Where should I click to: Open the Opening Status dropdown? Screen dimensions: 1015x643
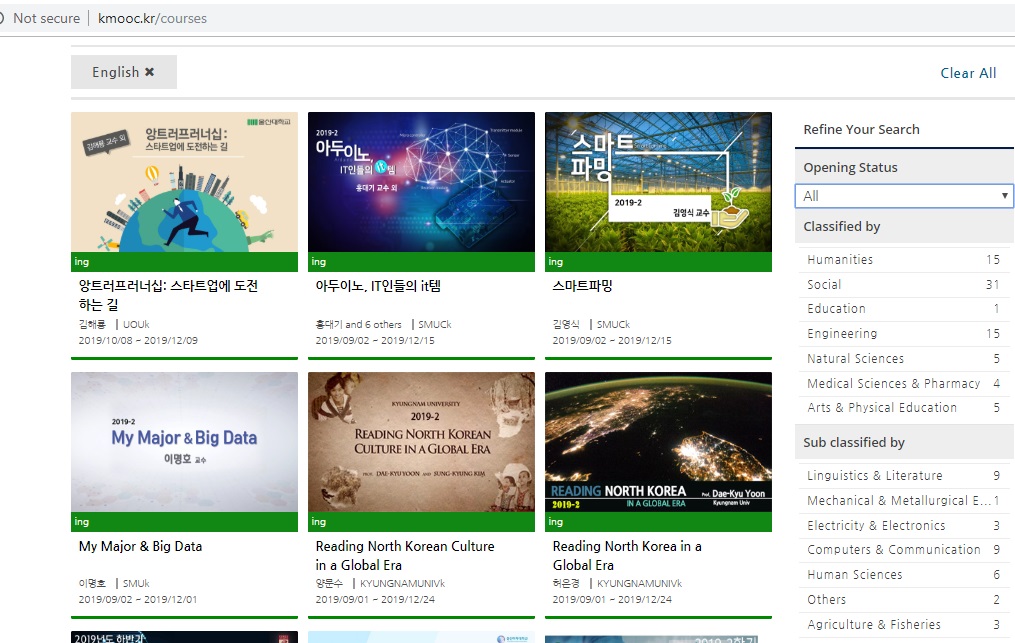pos(904,196)
